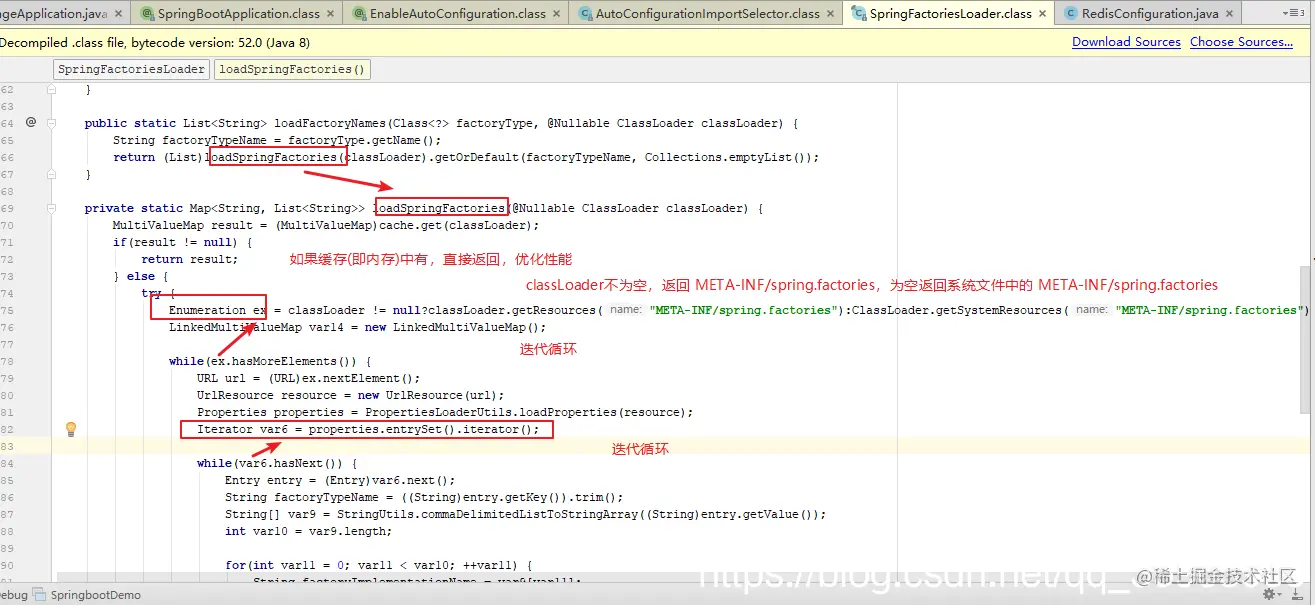
Task: Click the SpringFactoriesLoader.class tab file icon
Action: point(858,14)
